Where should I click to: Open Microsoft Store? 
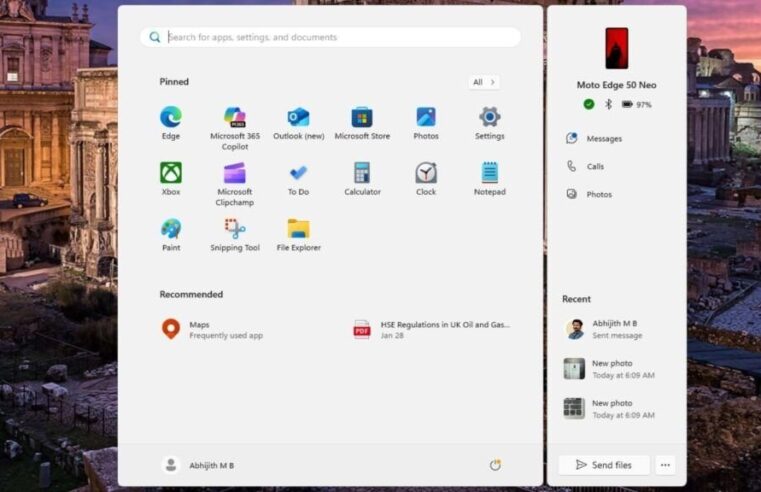[x=362, y=123]
